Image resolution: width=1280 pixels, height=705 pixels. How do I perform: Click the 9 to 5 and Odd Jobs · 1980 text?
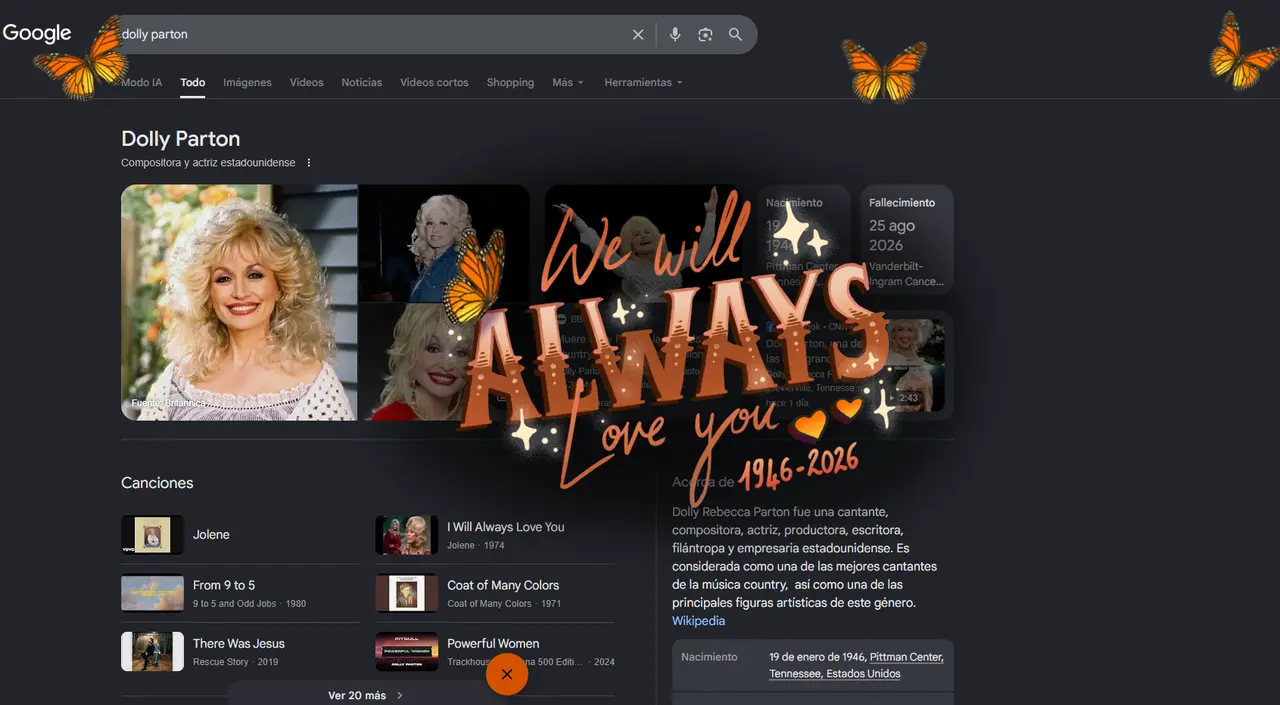coord(250,604)
